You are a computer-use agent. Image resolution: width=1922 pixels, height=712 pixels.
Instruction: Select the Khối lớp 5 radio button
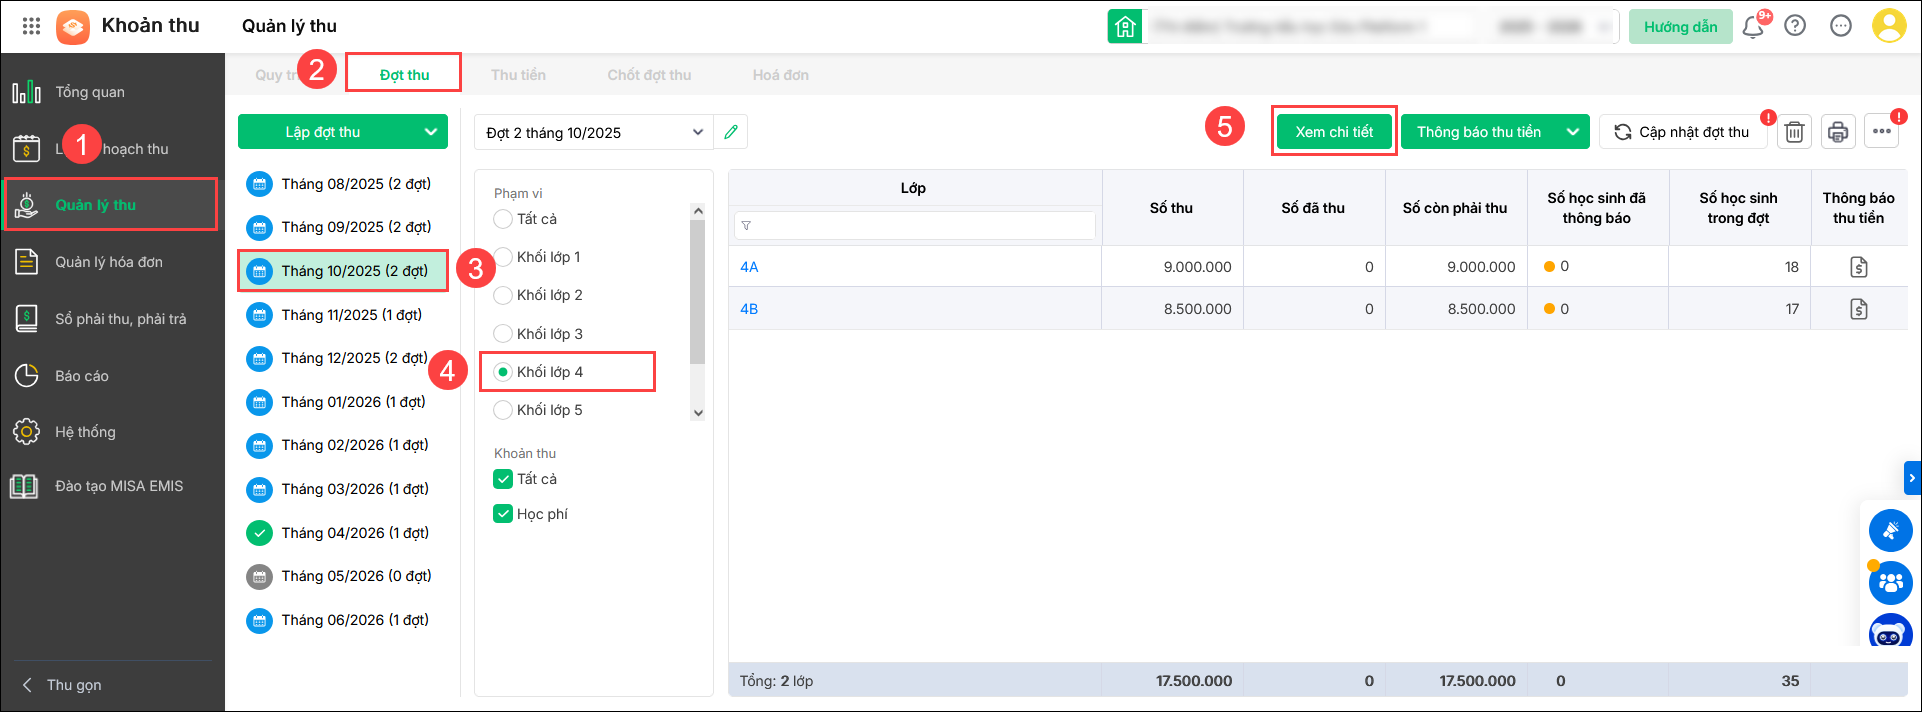click(503, 410)
